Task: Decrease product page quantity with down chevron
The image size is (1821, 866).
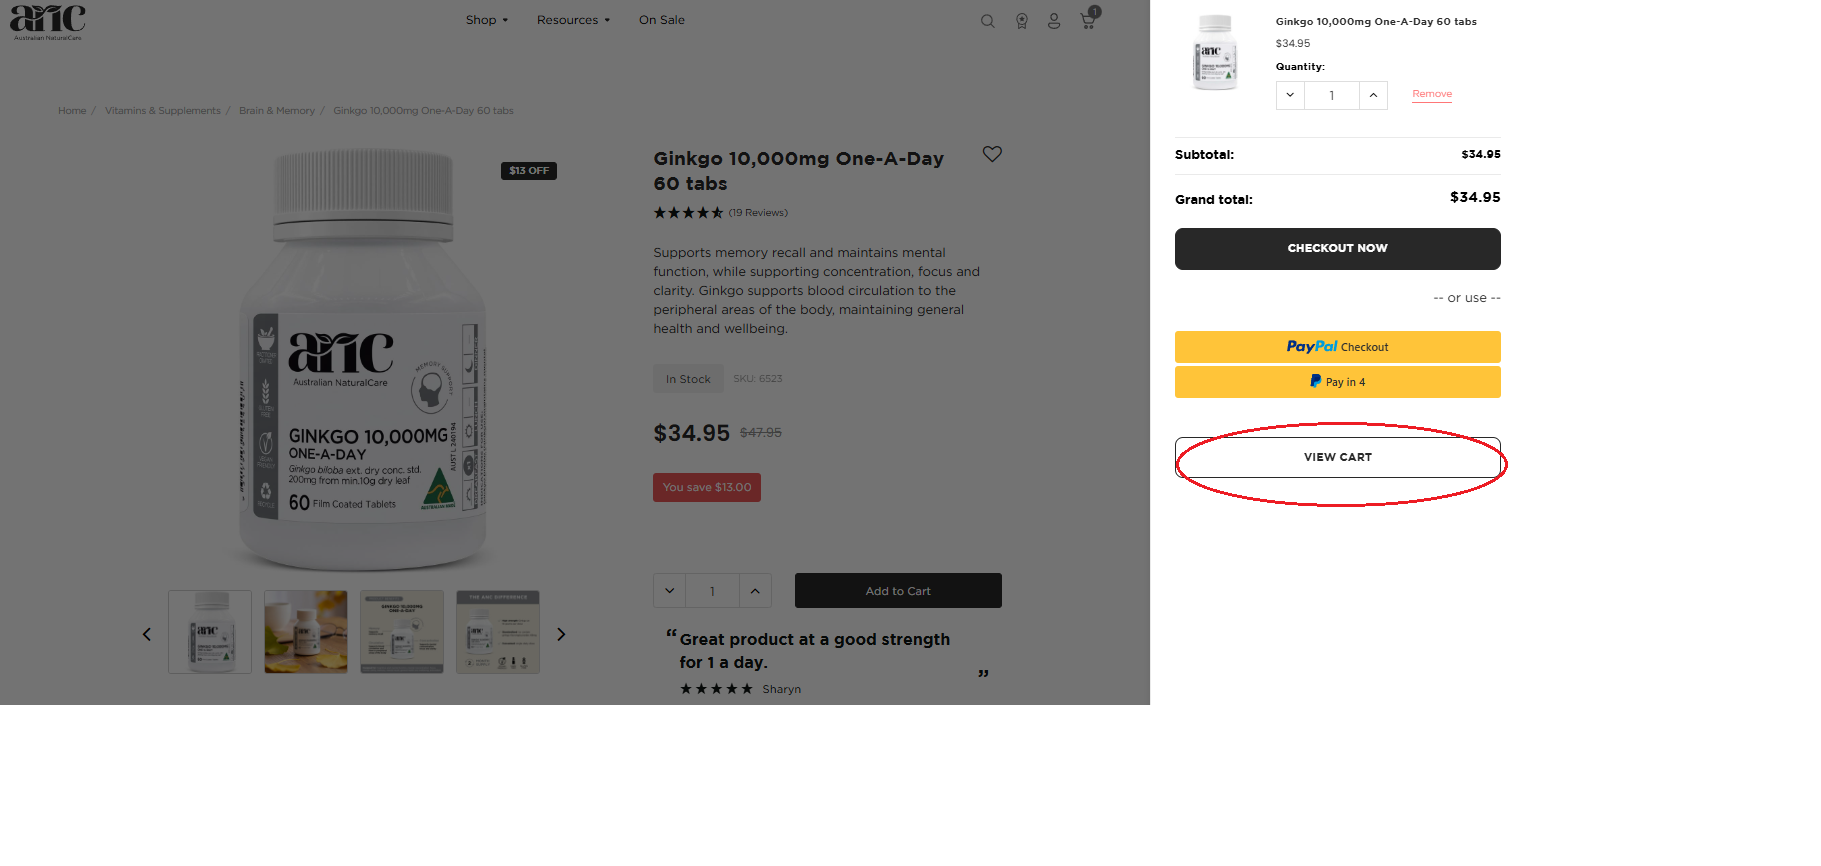Action: [x=670, y=591]
